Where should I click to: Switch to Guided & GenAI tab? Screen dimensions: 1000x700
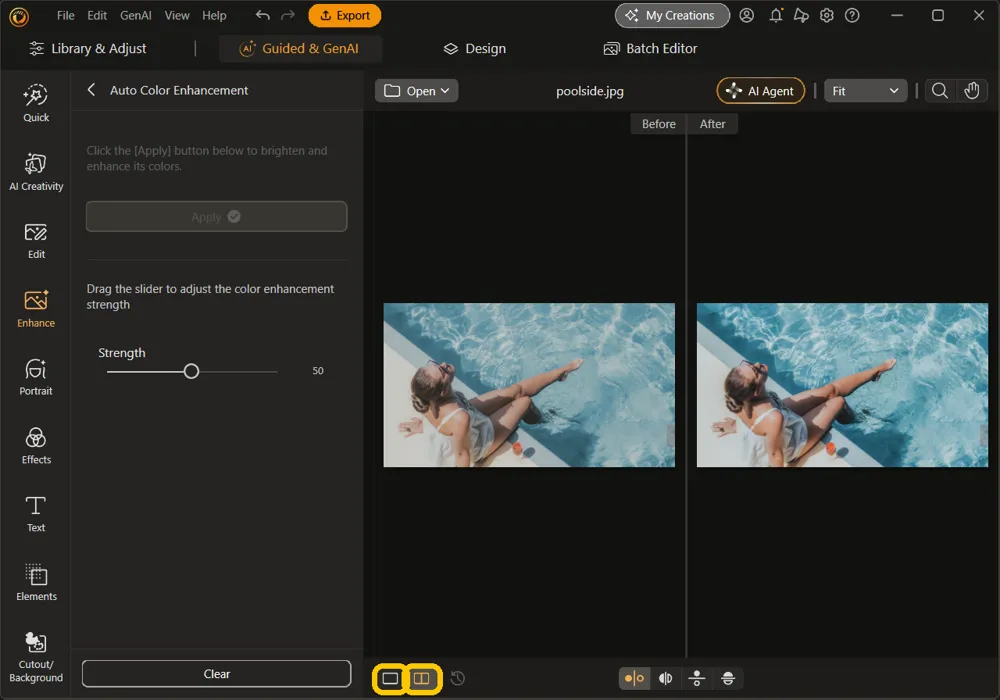click(299, 48)
